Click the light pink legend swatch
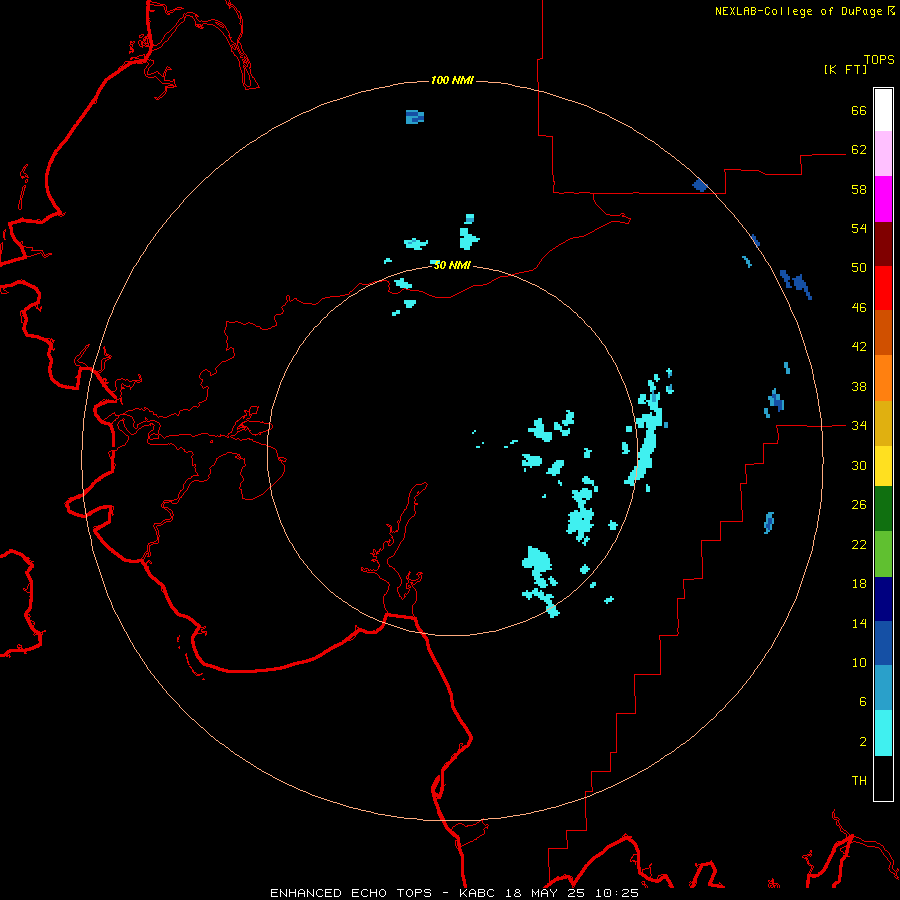900x900 pixels. coord(883,153)
